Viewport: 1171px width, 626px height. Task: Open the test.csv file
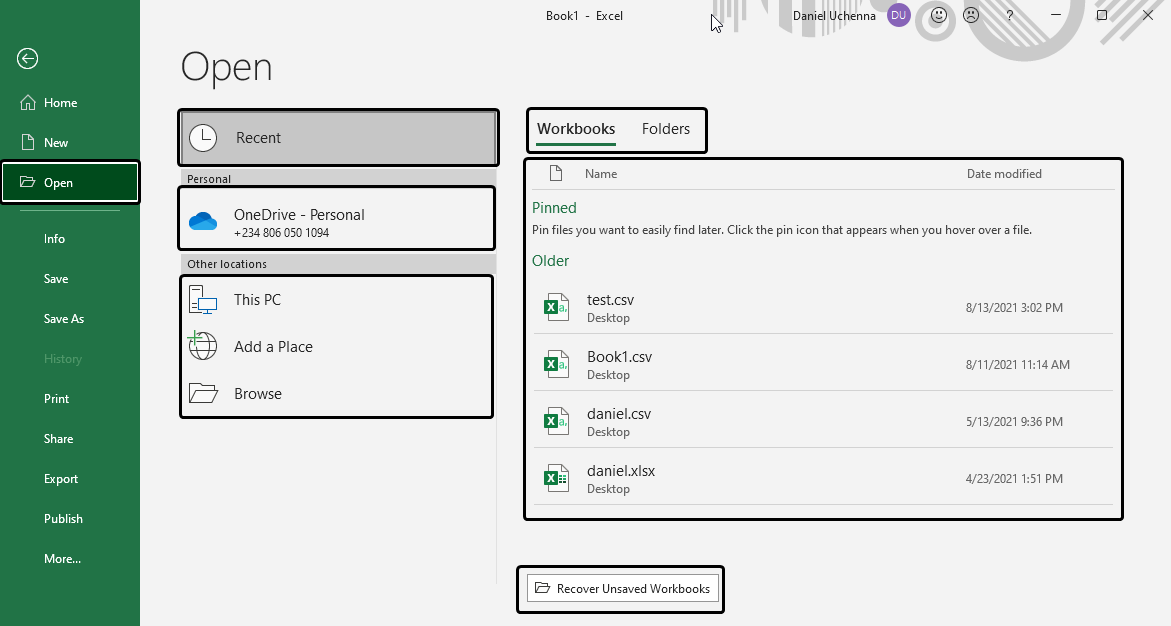pos(610,300)
